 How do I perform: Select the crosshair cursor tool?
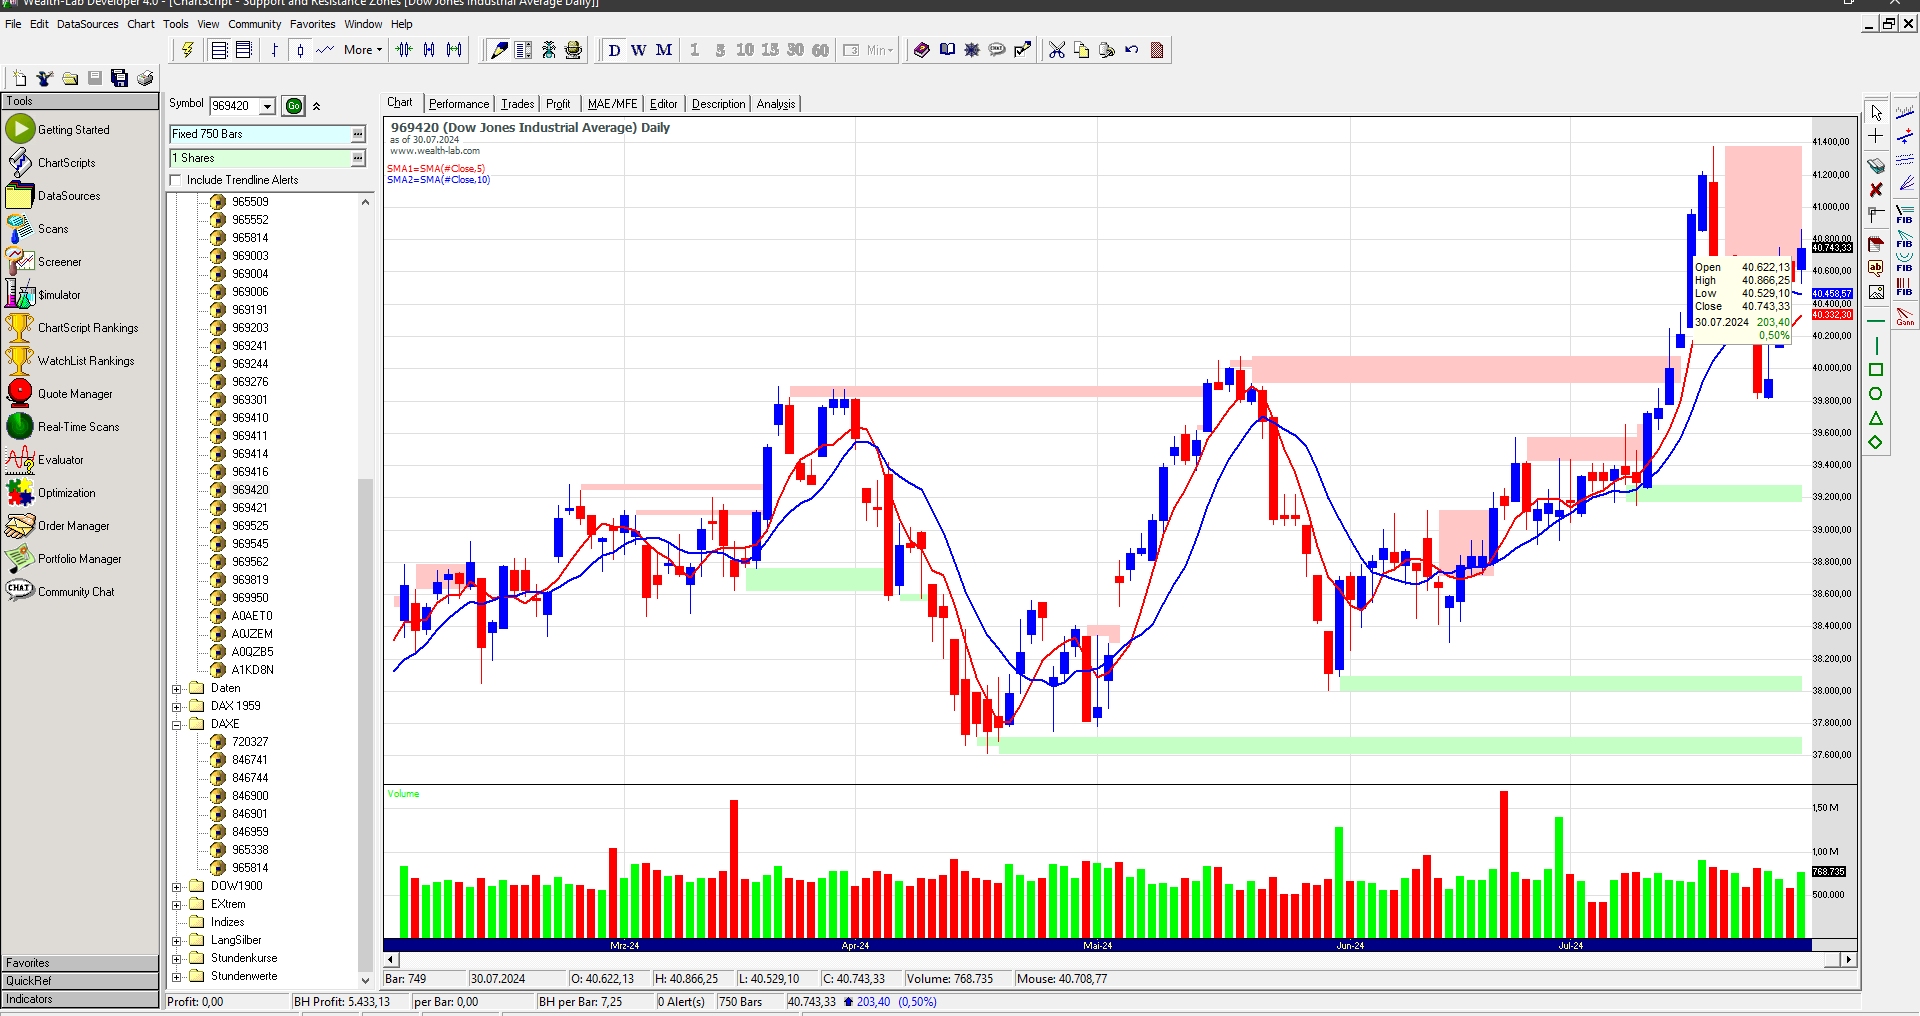tap(1876, 136)
